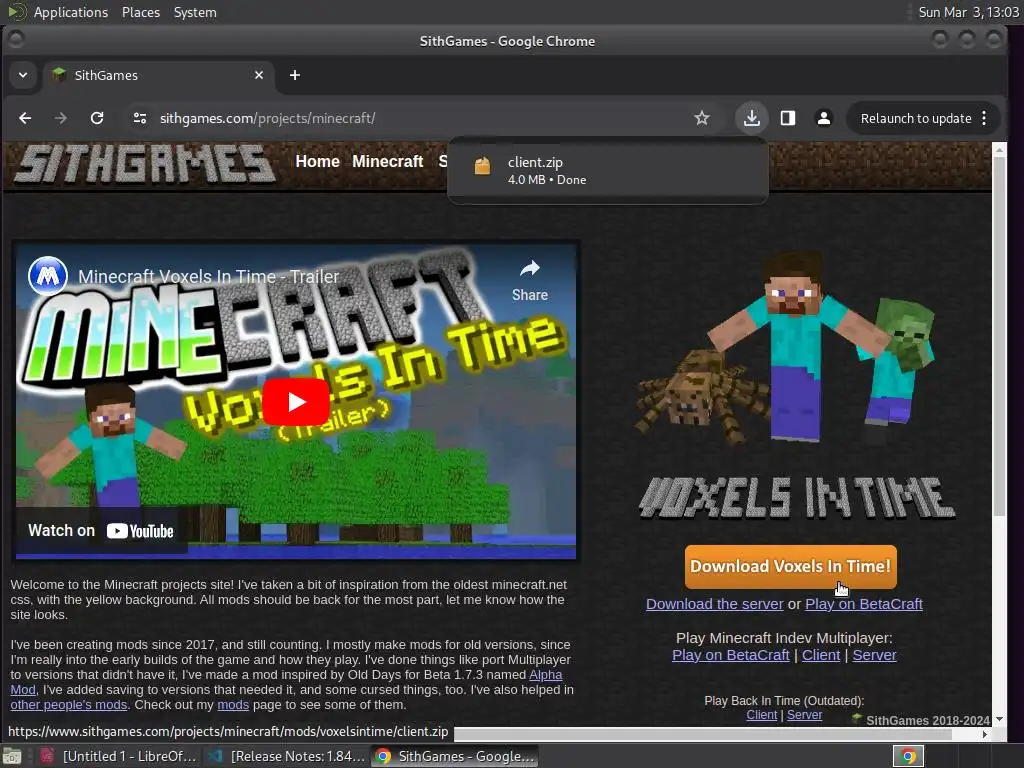Toggle the Chrome side panel icon
Image resolution: width=1024 pixels, height=768 pixels.
(x=788, y=118)
